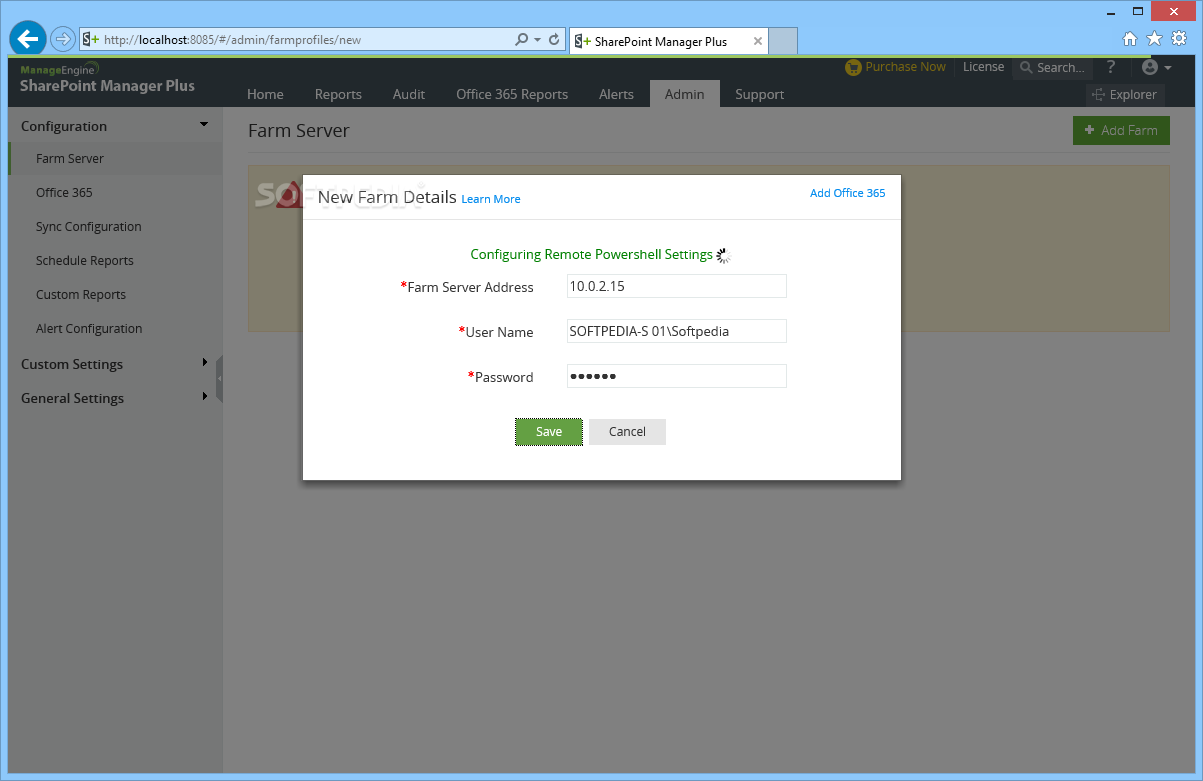Image resolution: width=1203 pixels, height=781 pixels.
Task: Click the Farm Server Address field
Action: tap(676, 286)
